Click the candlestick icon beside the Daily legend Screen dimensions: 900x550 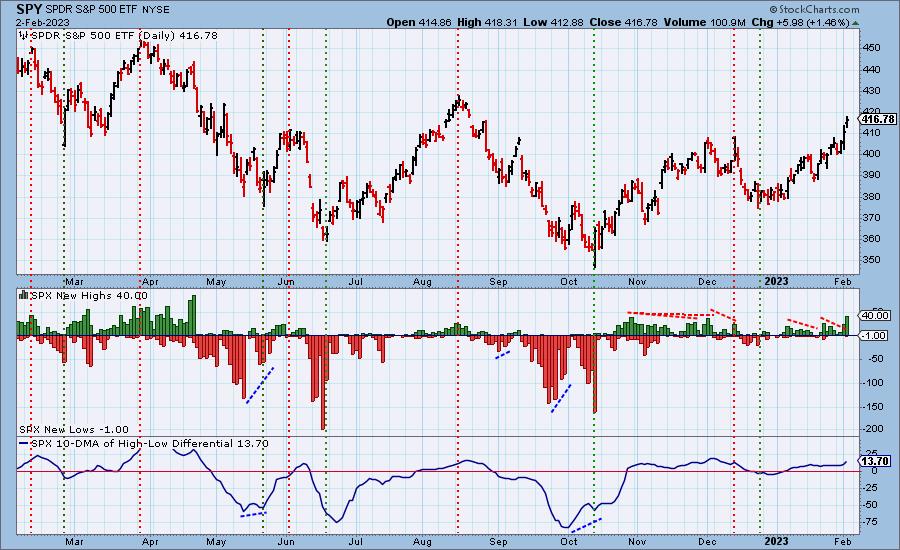24,36
